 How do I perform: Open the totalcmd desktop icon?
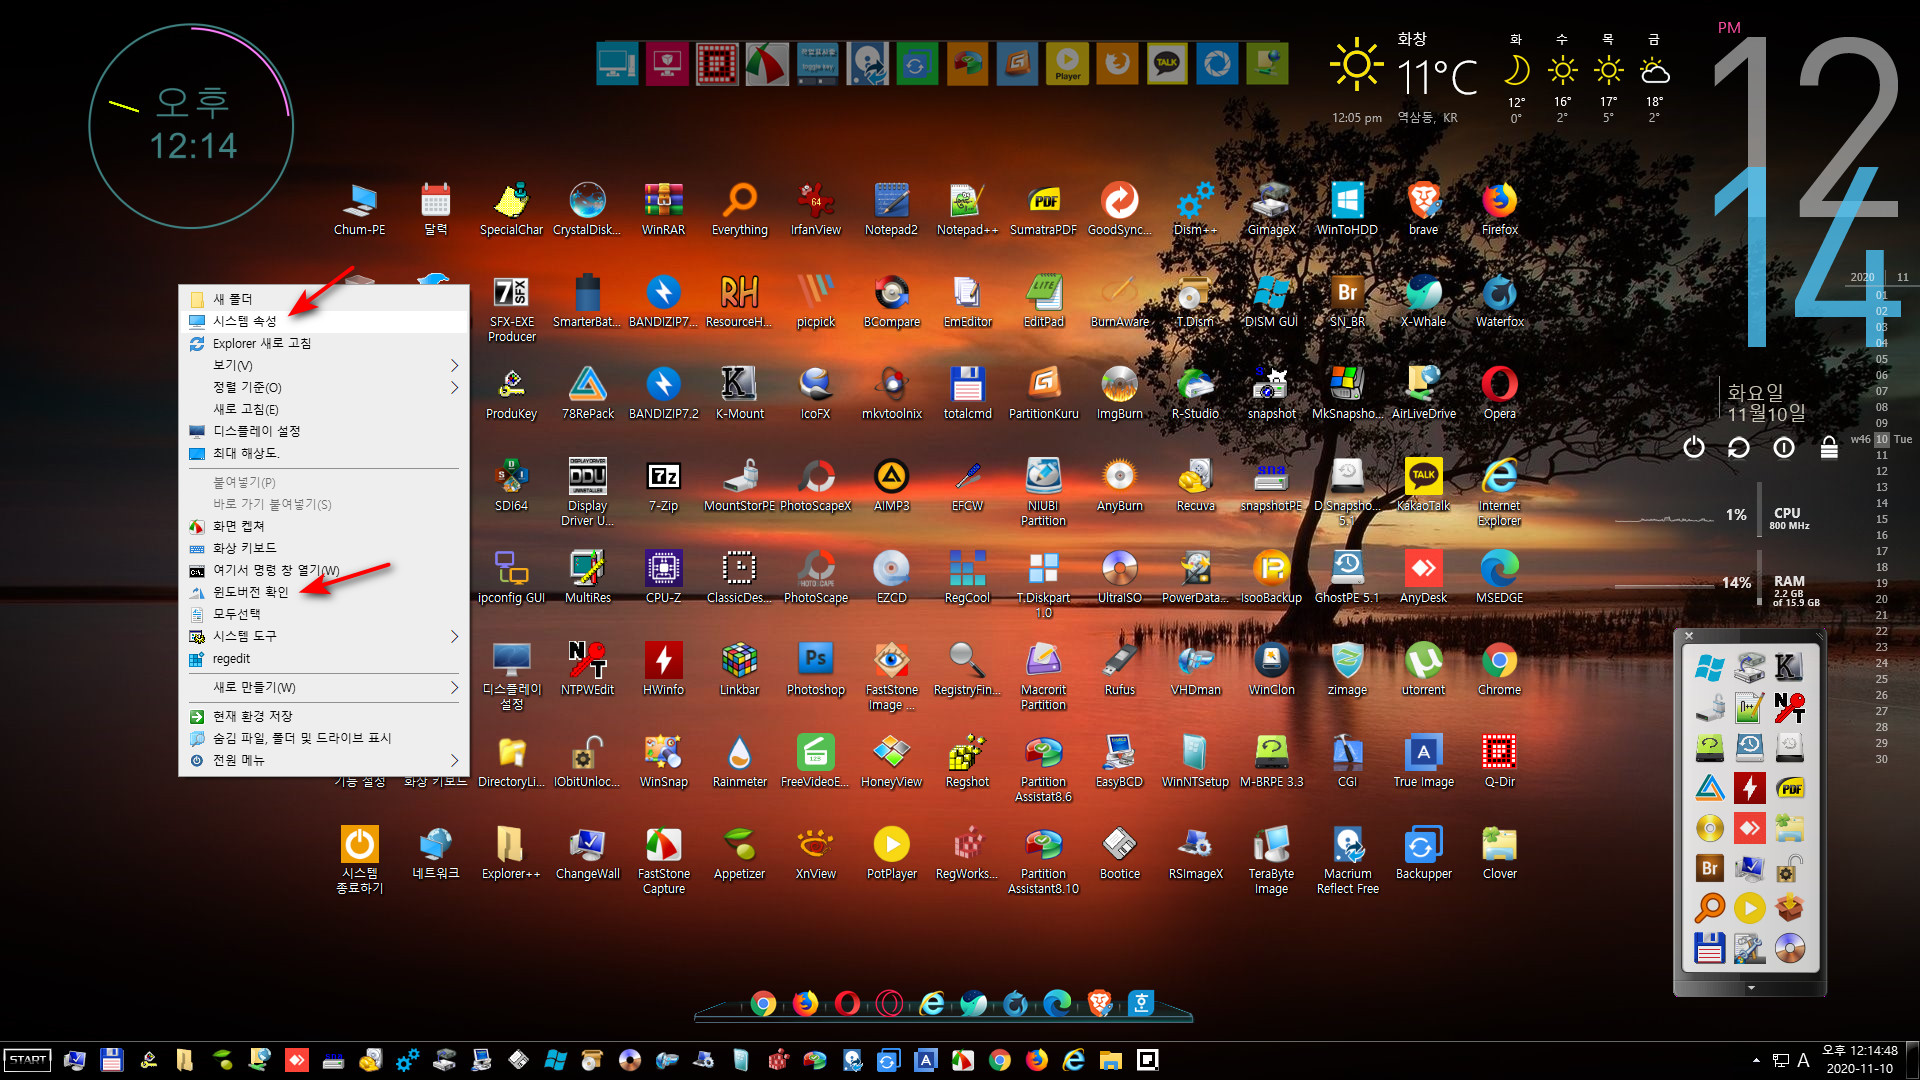(x=967, y=393)
